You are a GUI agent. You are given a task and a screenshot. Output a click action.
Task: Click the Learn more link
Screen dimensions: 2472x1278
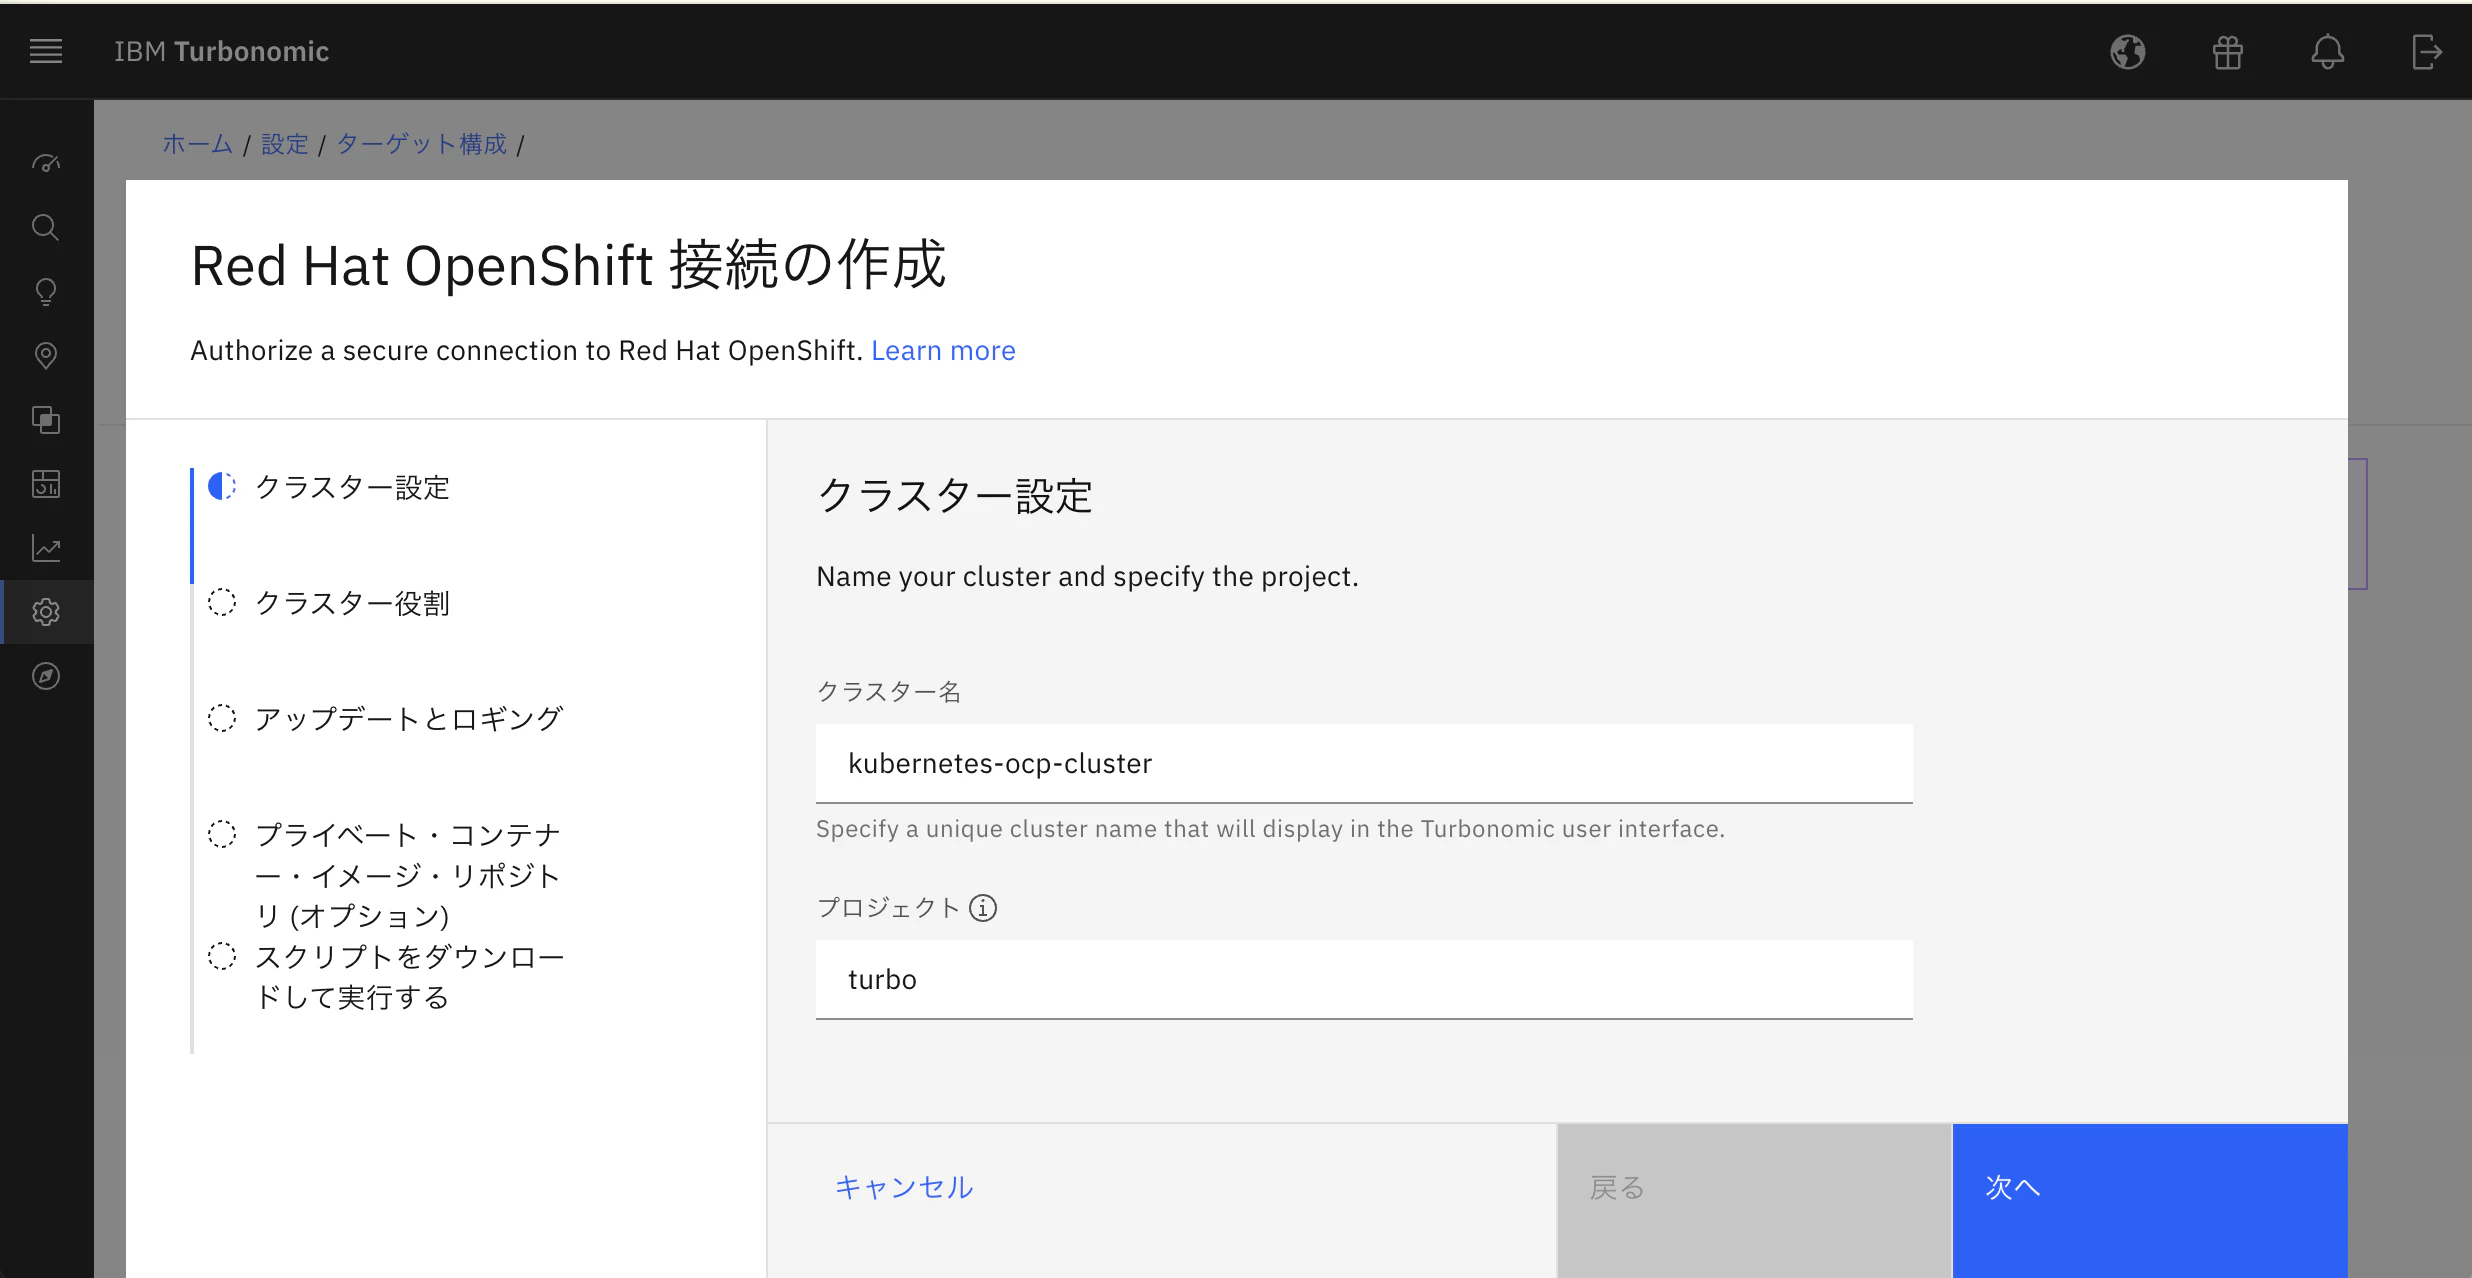[x=943, y=351]
